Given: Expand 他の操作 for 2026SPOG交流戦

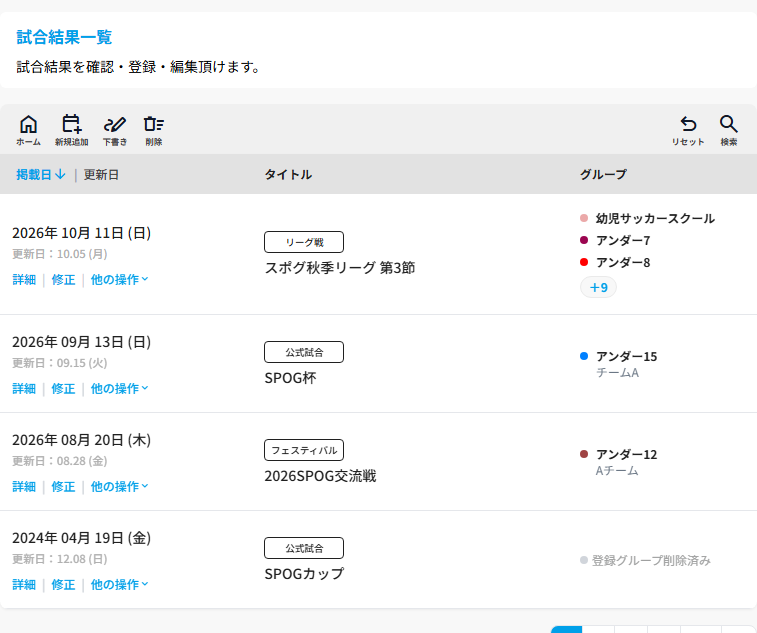Looking at the screenshot, I should [119, 487].
